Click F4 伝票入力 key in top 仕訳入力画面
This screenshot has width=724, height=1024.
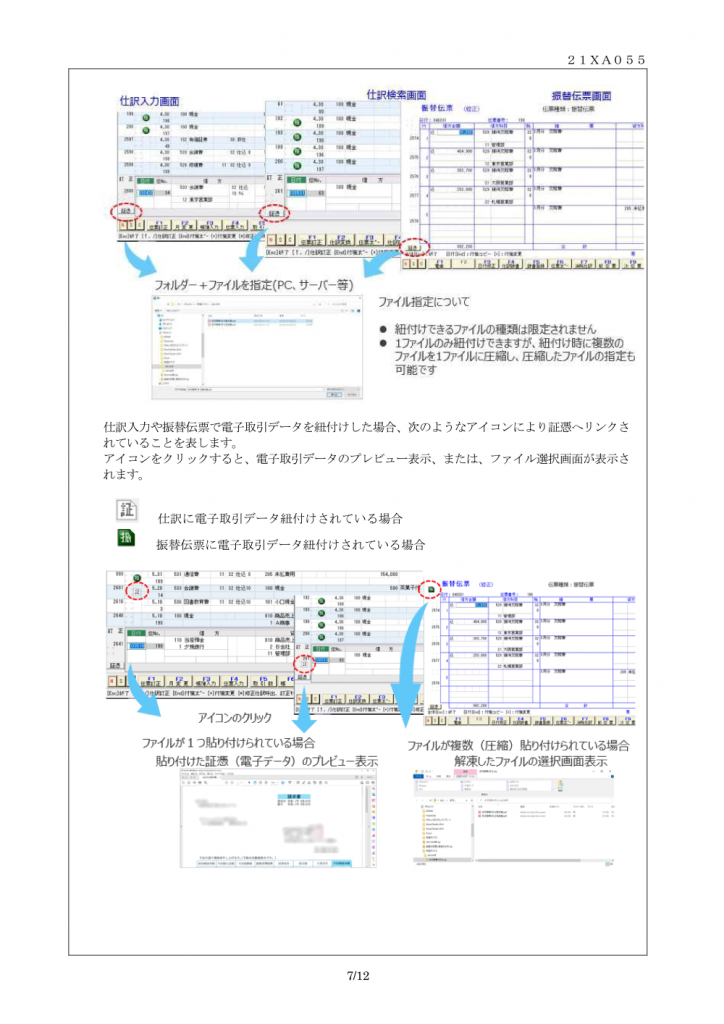coord(235,224)
